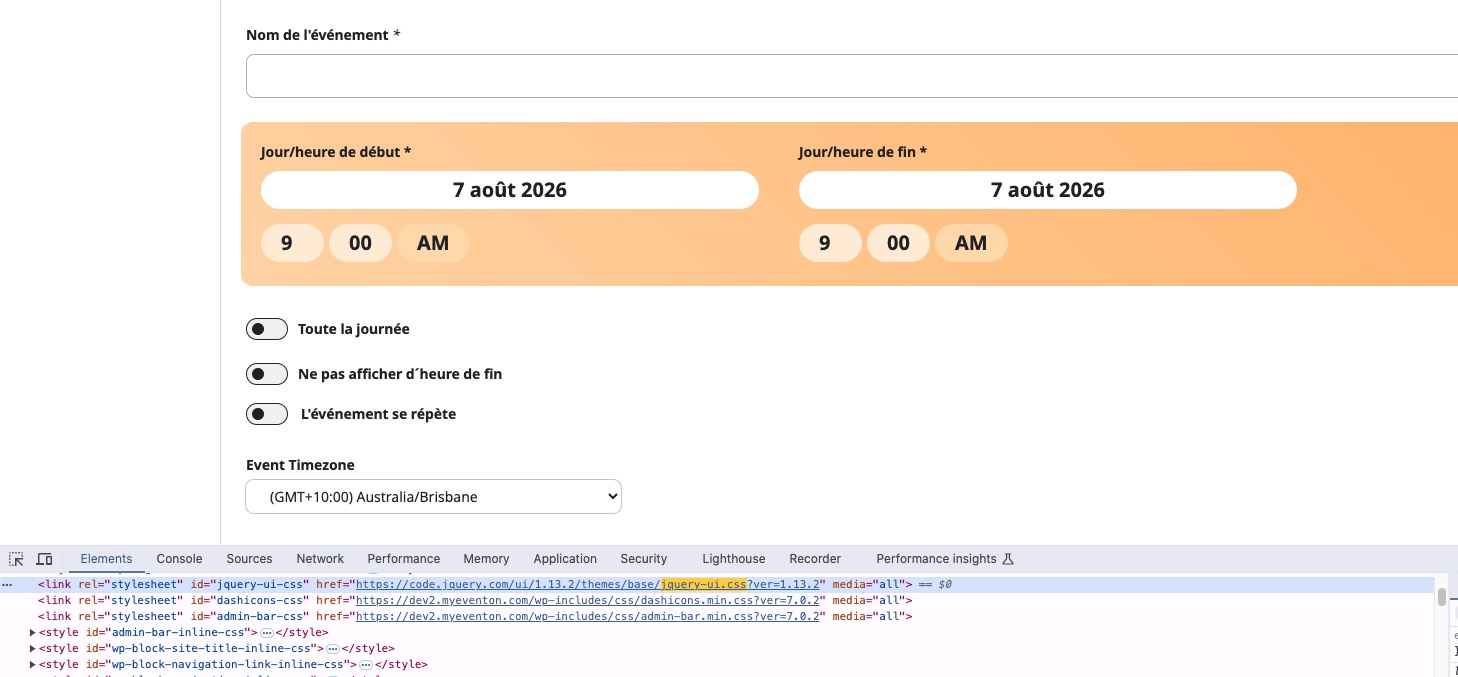The width and height of the screenshot is (1458, 677).
Task: Click the start hour 9 field
Action: tap(292, 243)
